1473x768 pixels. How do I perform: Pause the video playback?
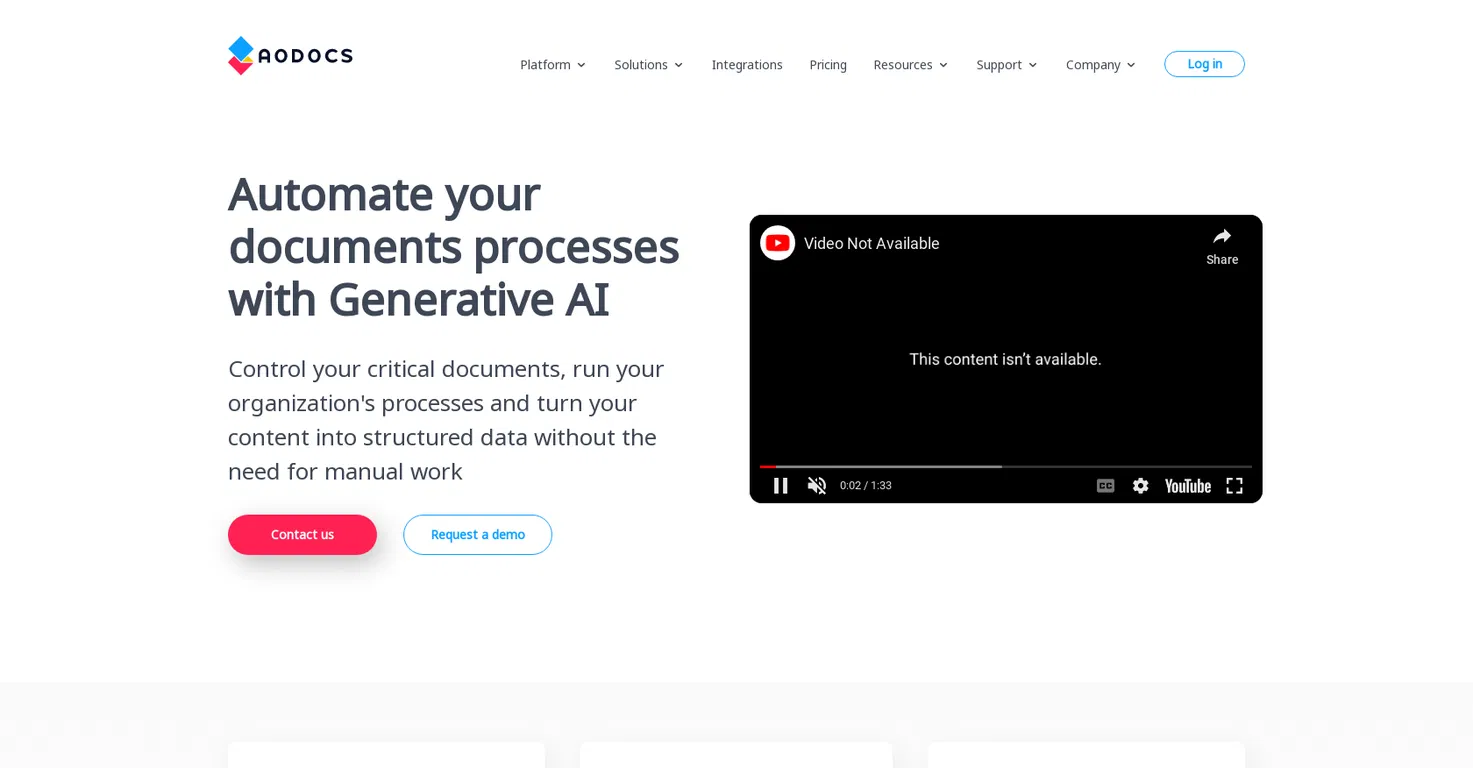781,485
